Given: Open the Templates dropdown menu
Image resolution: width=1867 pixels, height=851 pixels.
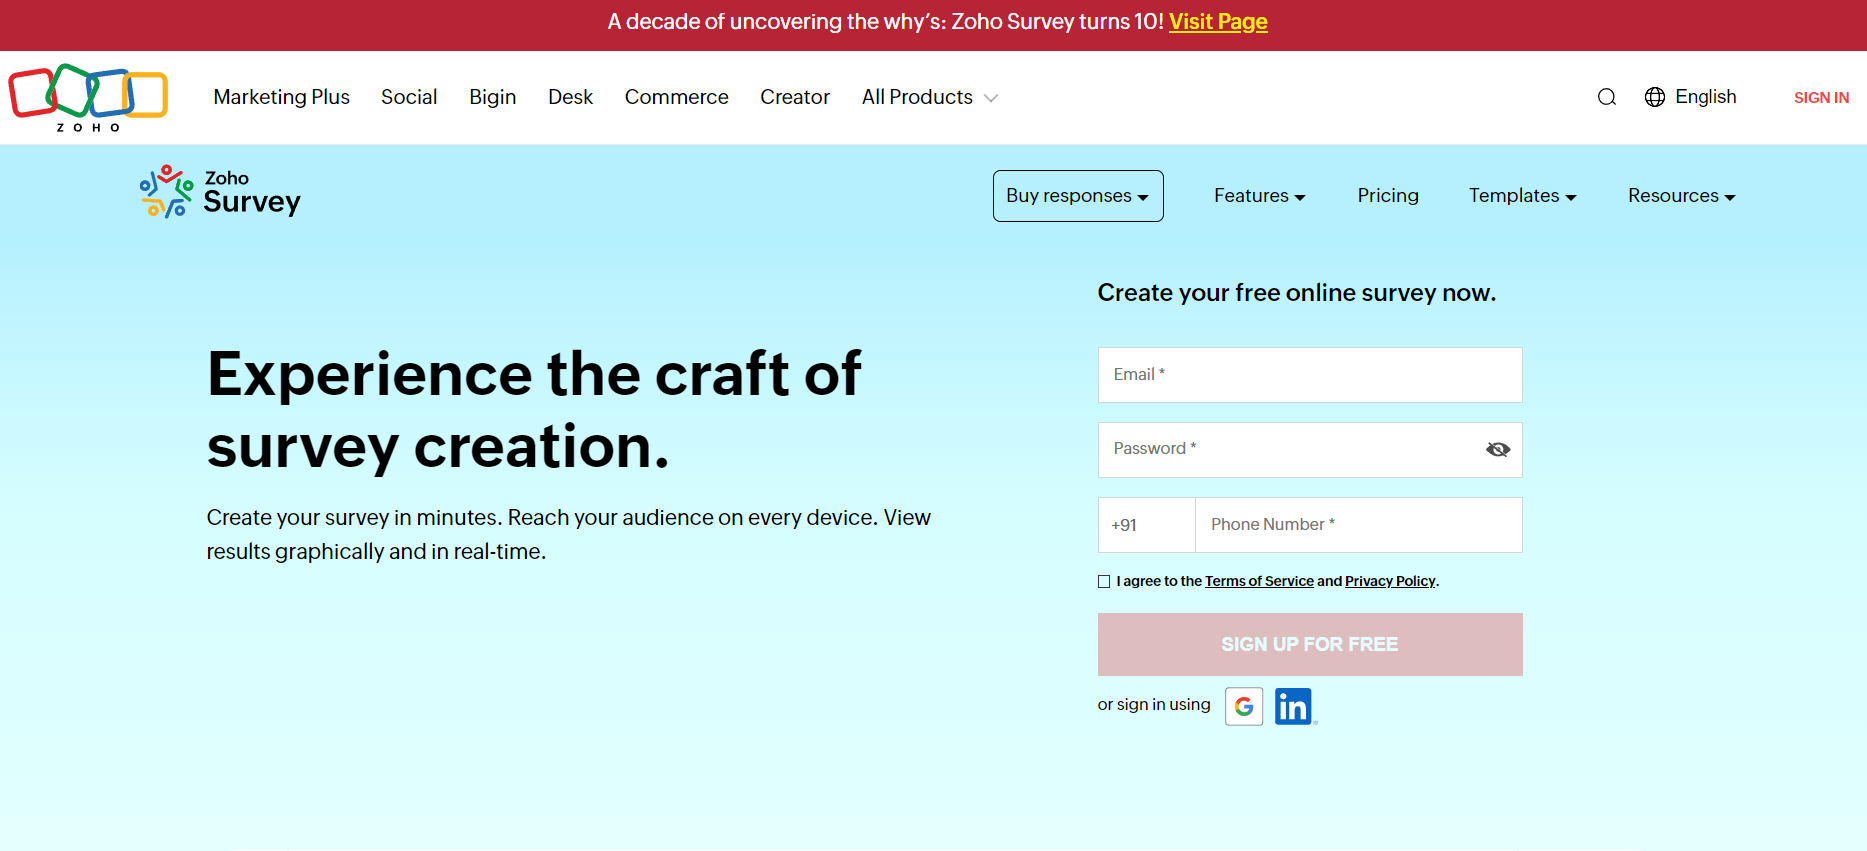Looking at the screenshot, I should pyautogui.click(x=1522, y=196).
